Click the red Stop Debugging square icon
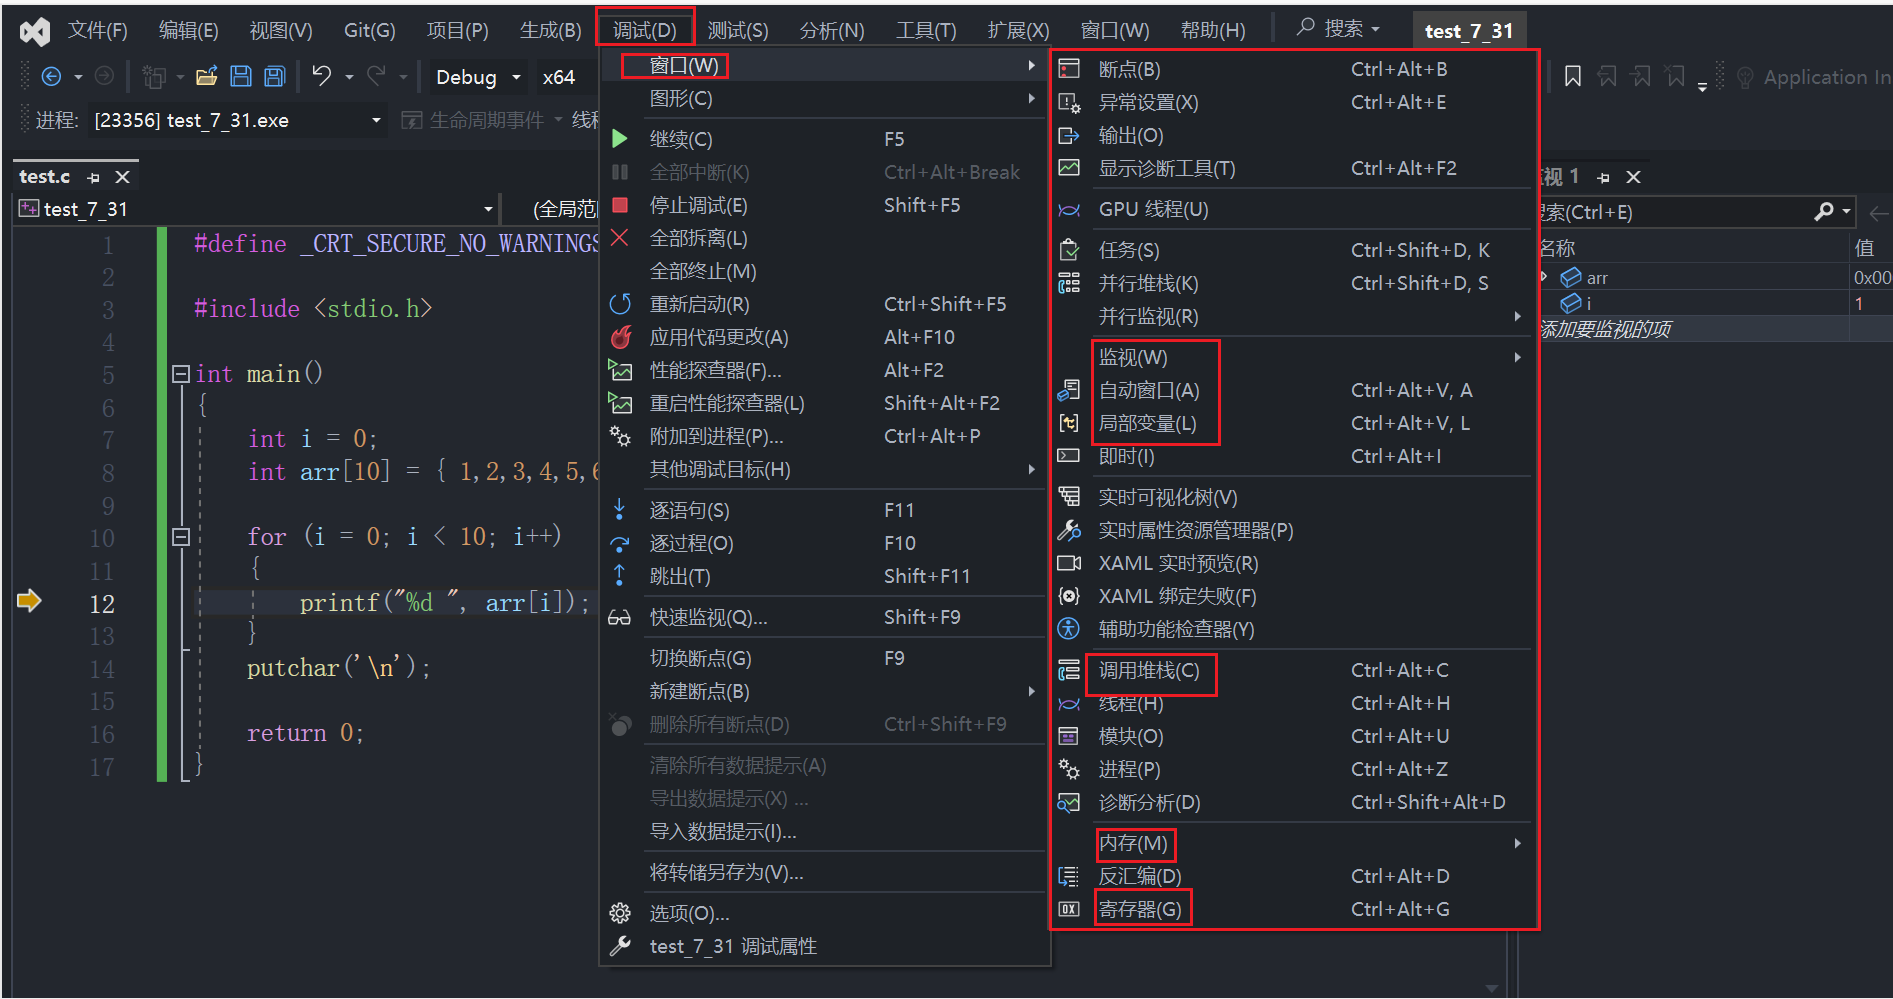The image size is (1893, 999). click(620, 205)
